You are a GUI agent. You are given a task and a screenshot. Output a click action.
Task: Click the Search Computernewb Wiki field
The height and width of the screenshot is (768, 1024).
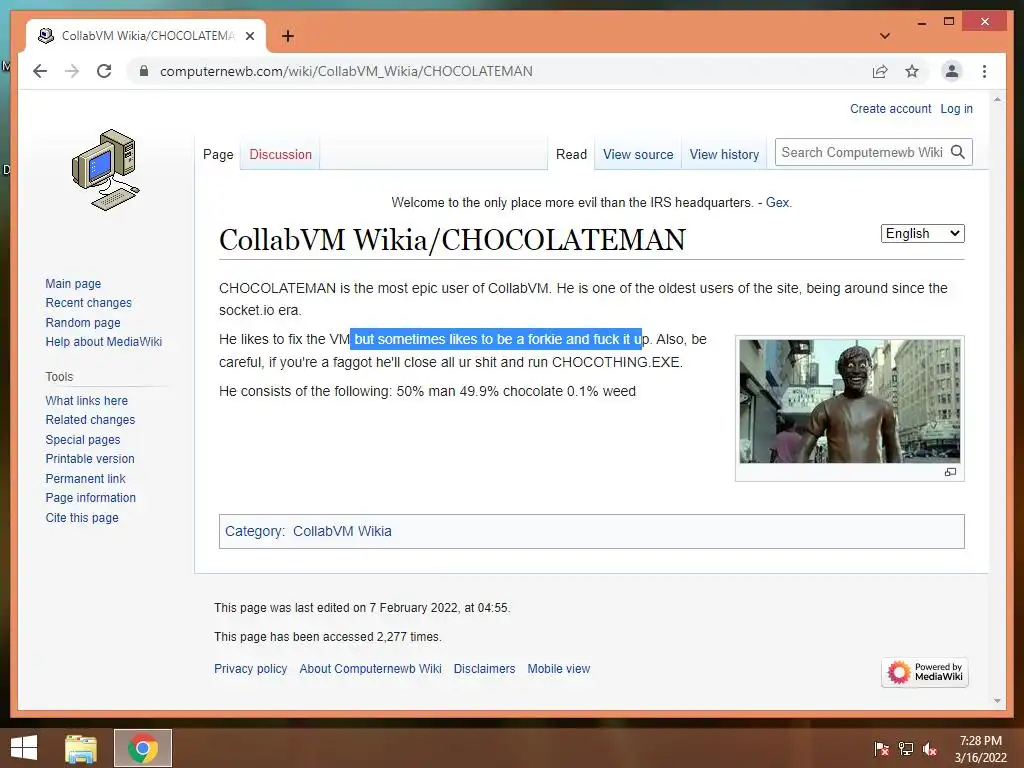[862, 152]
